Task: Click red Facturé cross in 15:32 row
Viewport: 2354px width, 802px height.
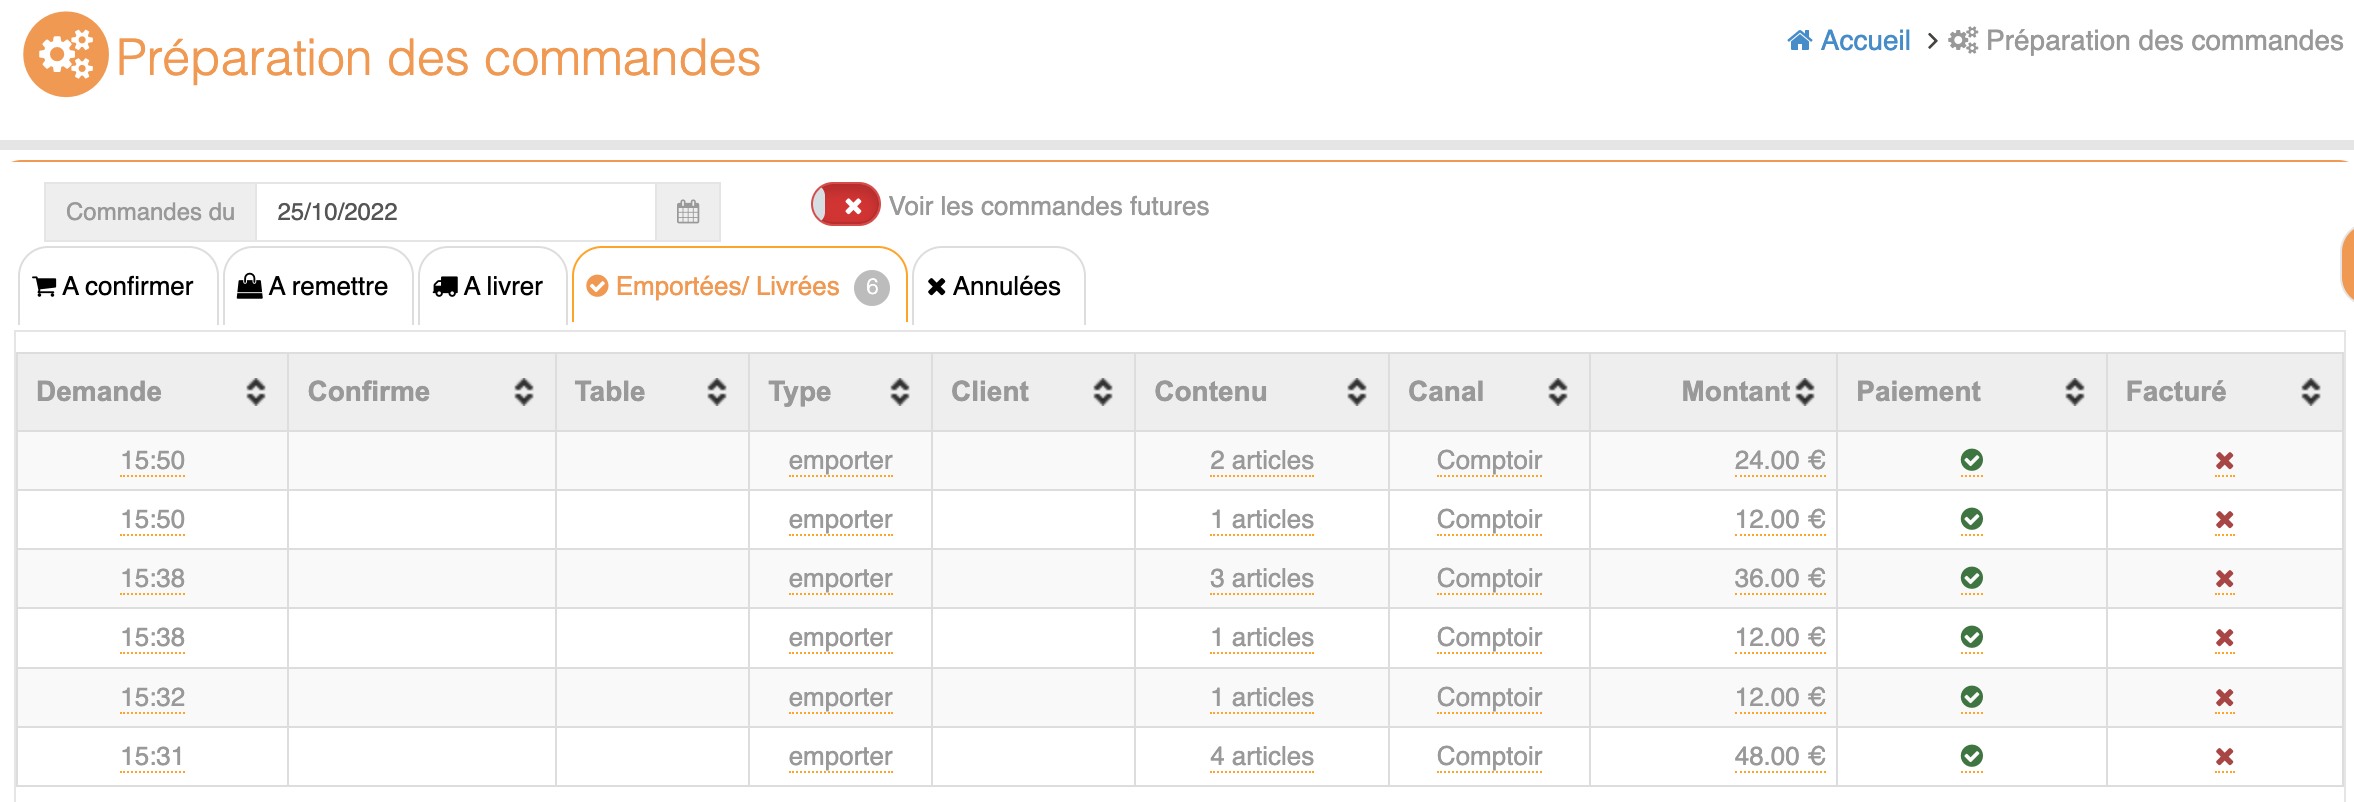Action: [2224, 698]
